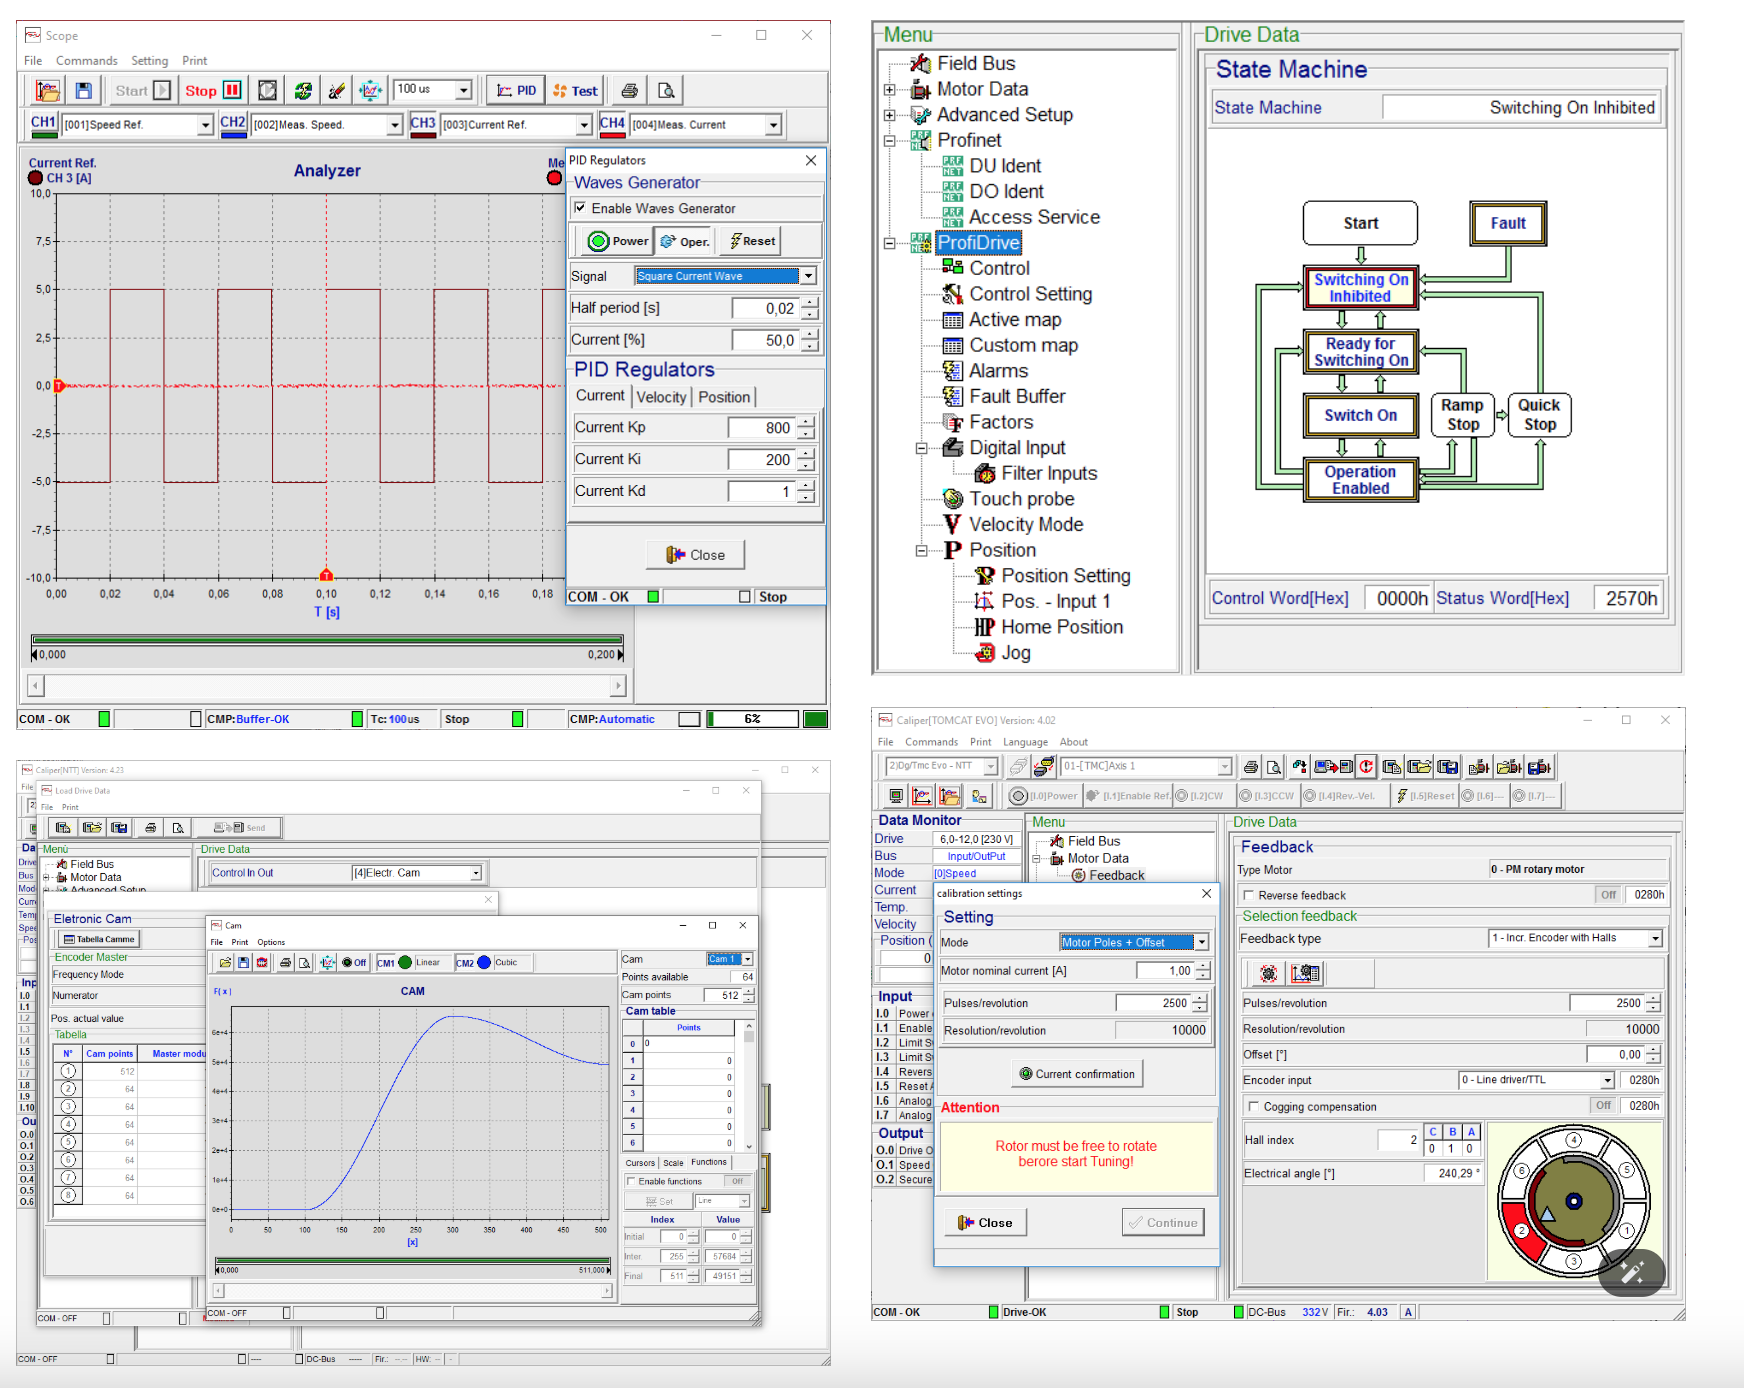Click the gear calibration icon in Feedback panel
This screenshot has width=1744, height=1388.
(1268, 973)
